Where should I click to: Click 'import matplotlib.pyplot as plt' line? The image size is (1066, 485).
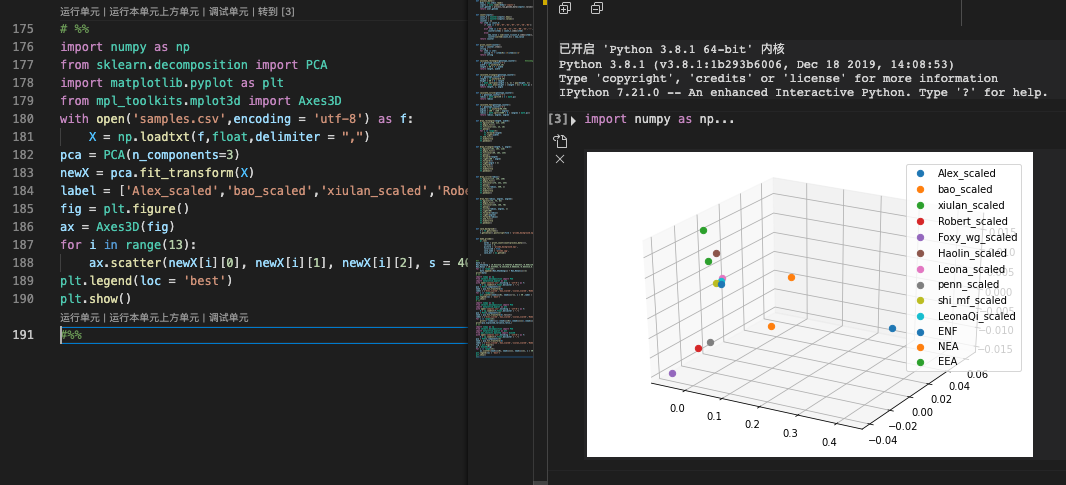point(172,83)
